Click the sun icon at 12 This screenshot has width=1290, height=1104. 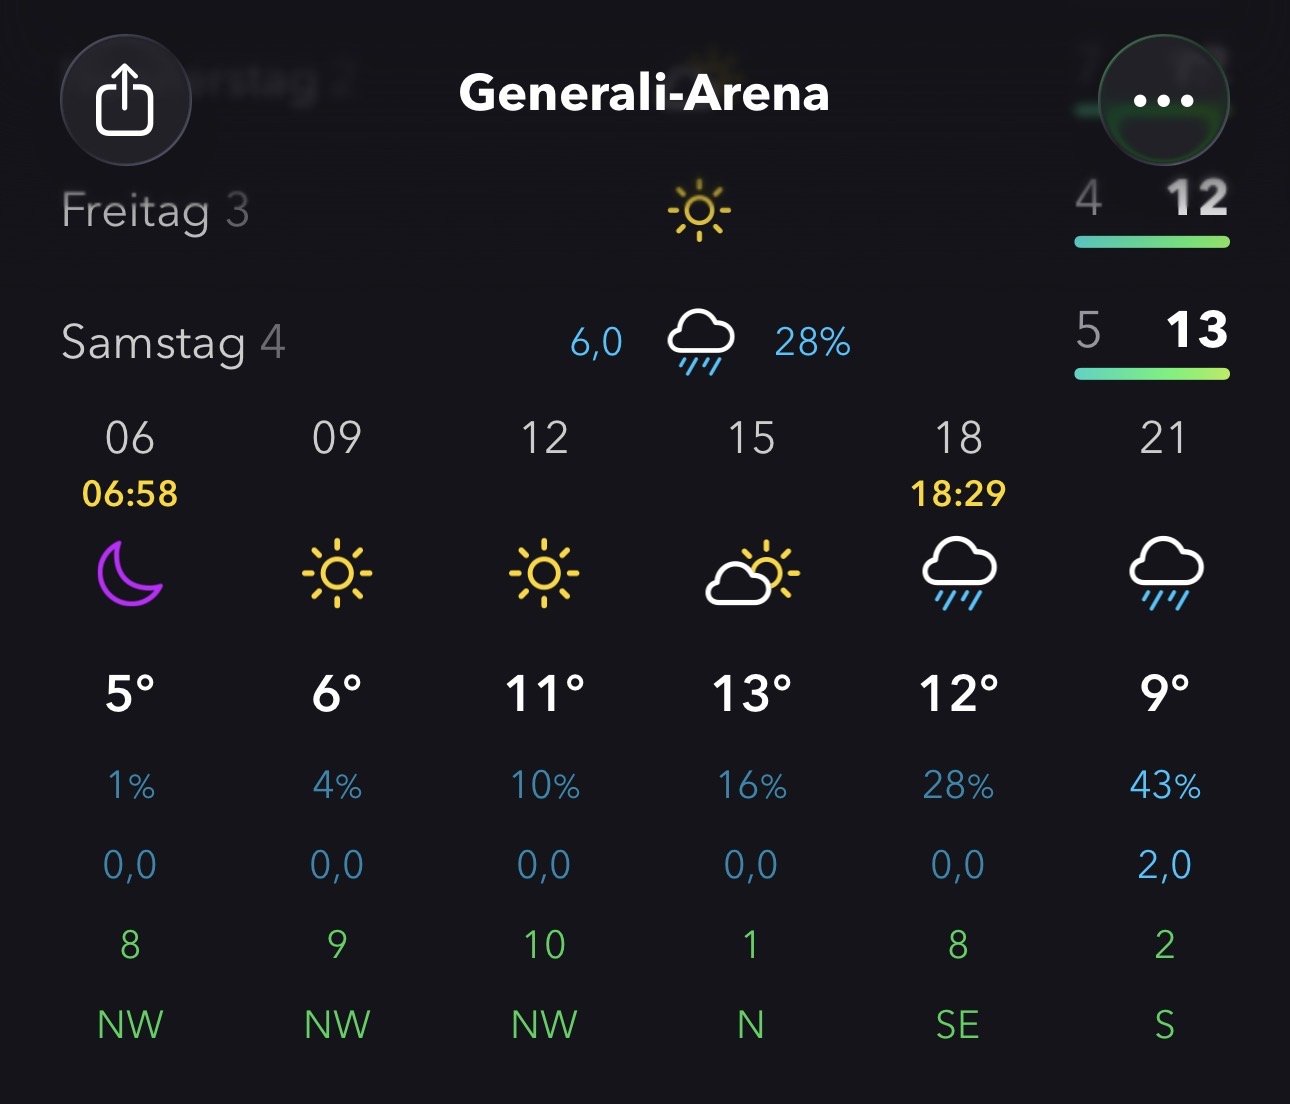click(x=544, y=573)
